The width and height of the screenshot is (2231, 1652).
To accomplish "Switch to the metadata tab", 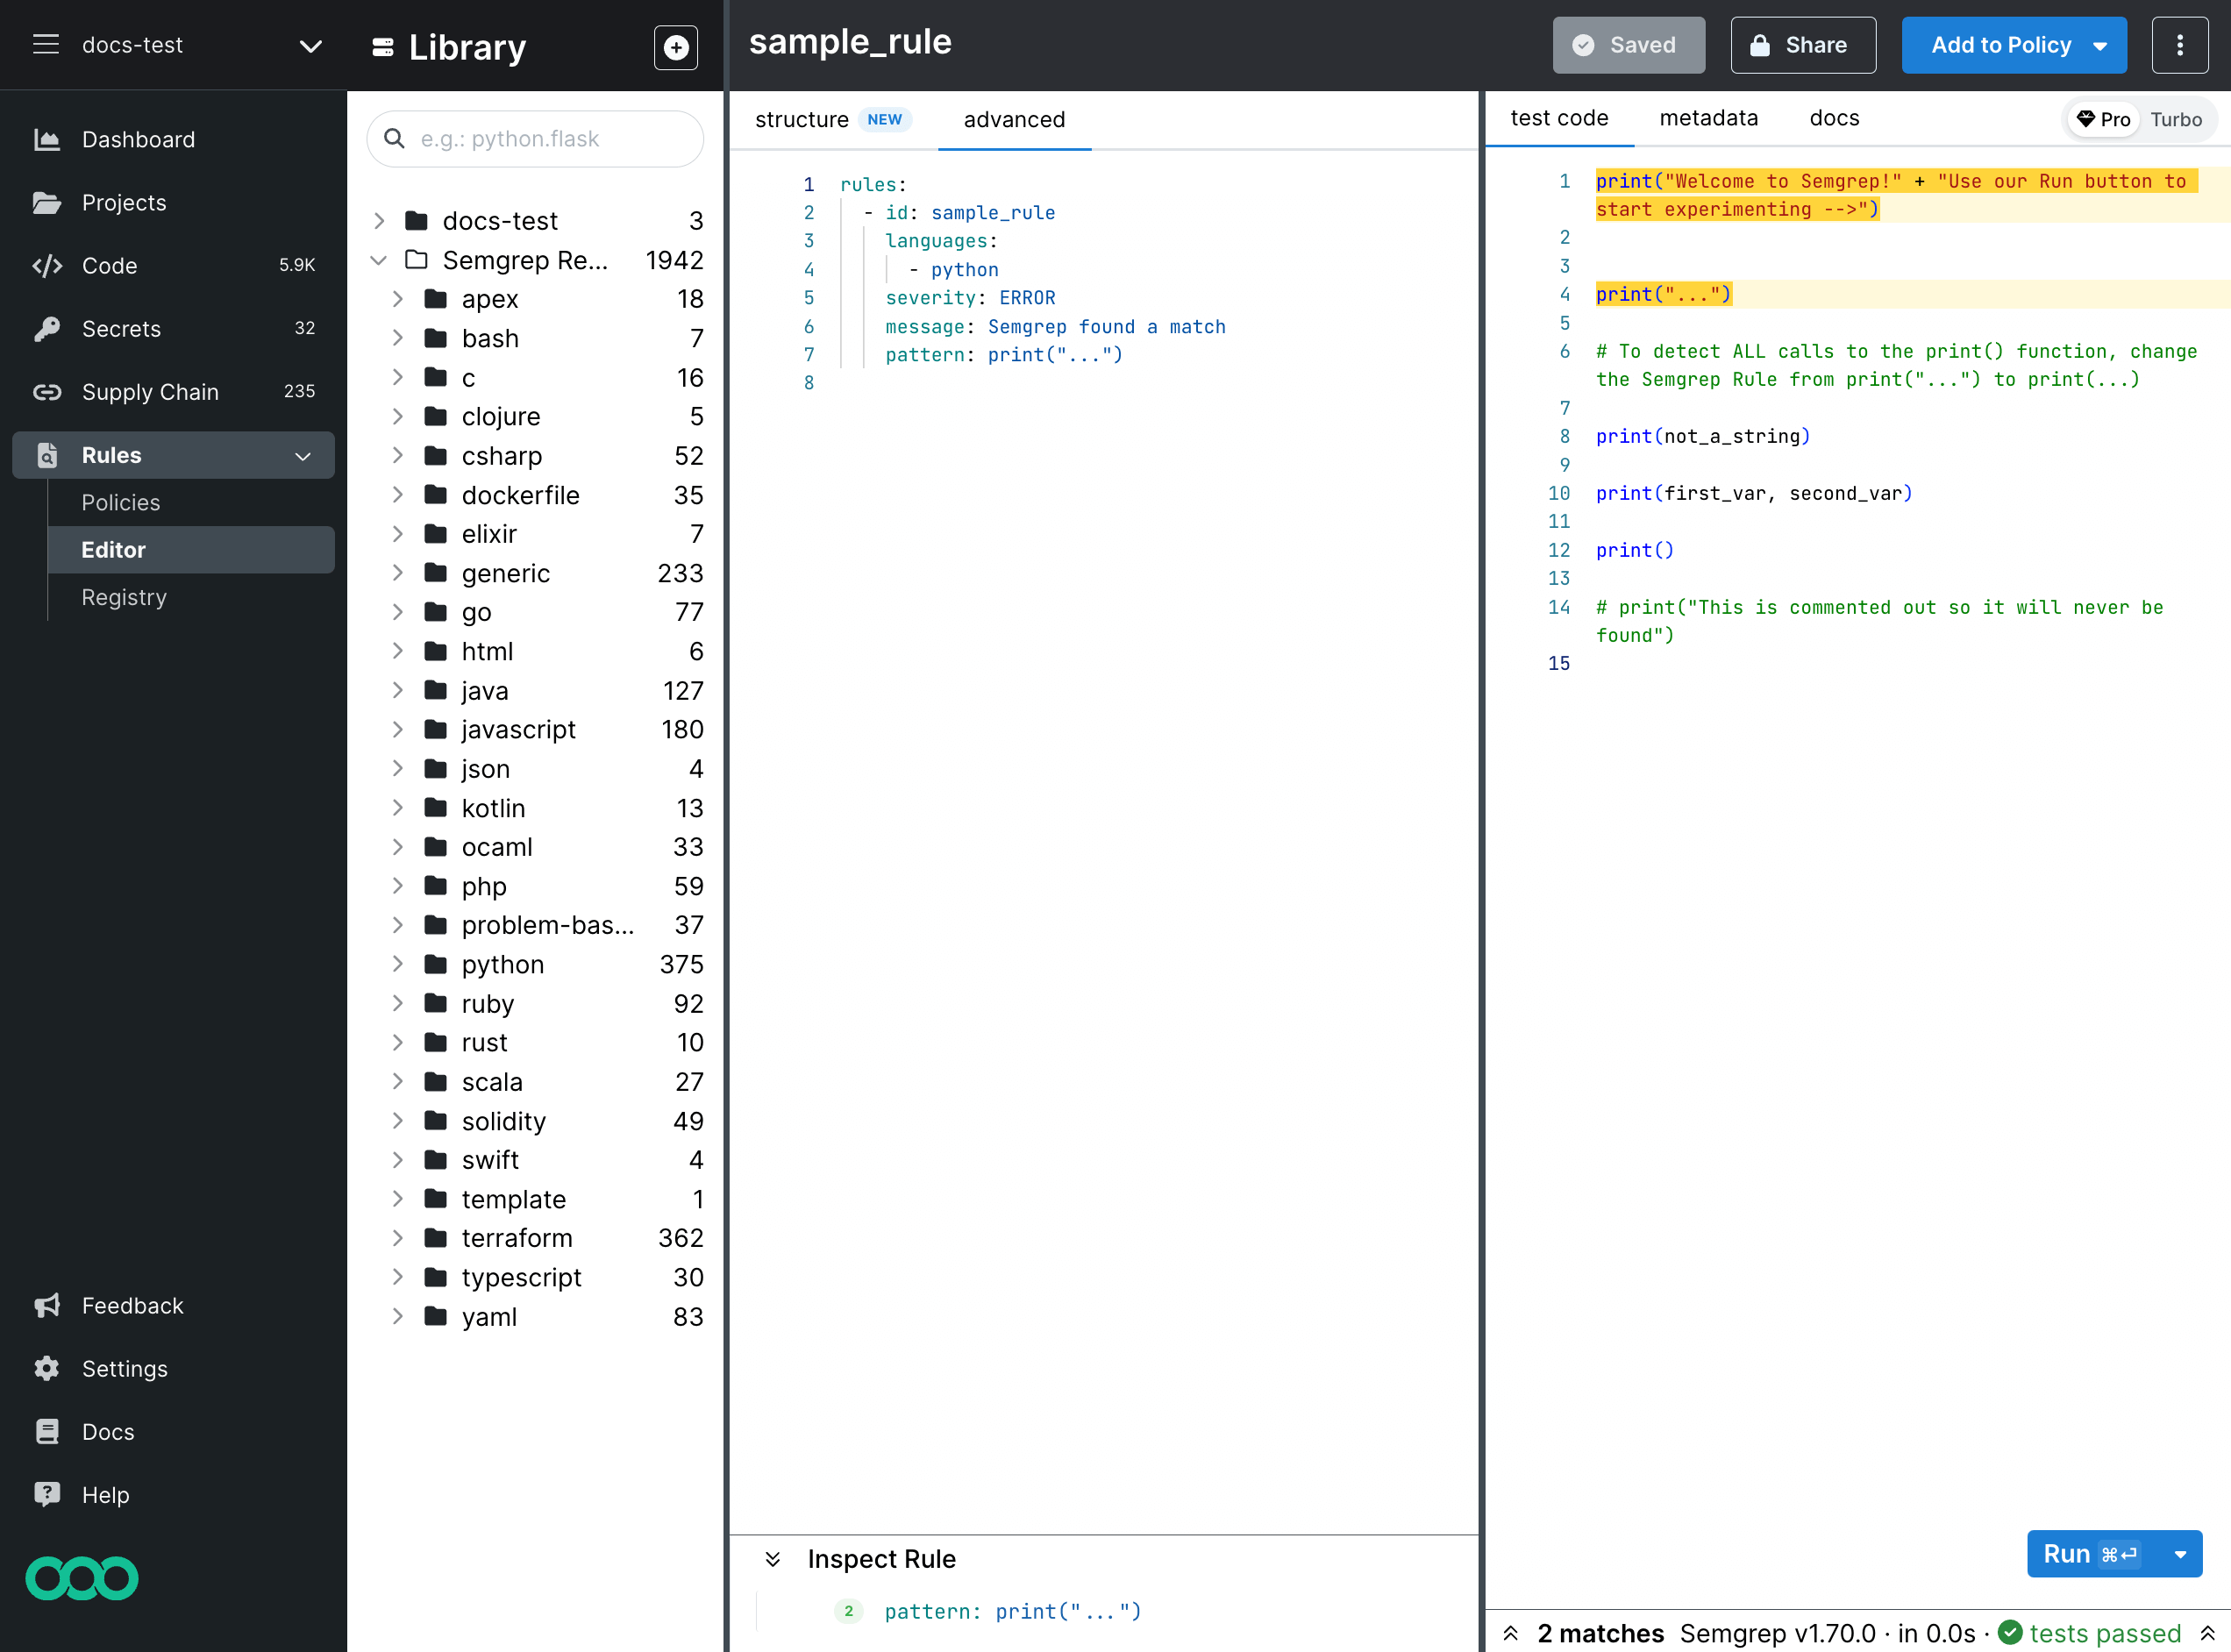I will (1709, 118).
